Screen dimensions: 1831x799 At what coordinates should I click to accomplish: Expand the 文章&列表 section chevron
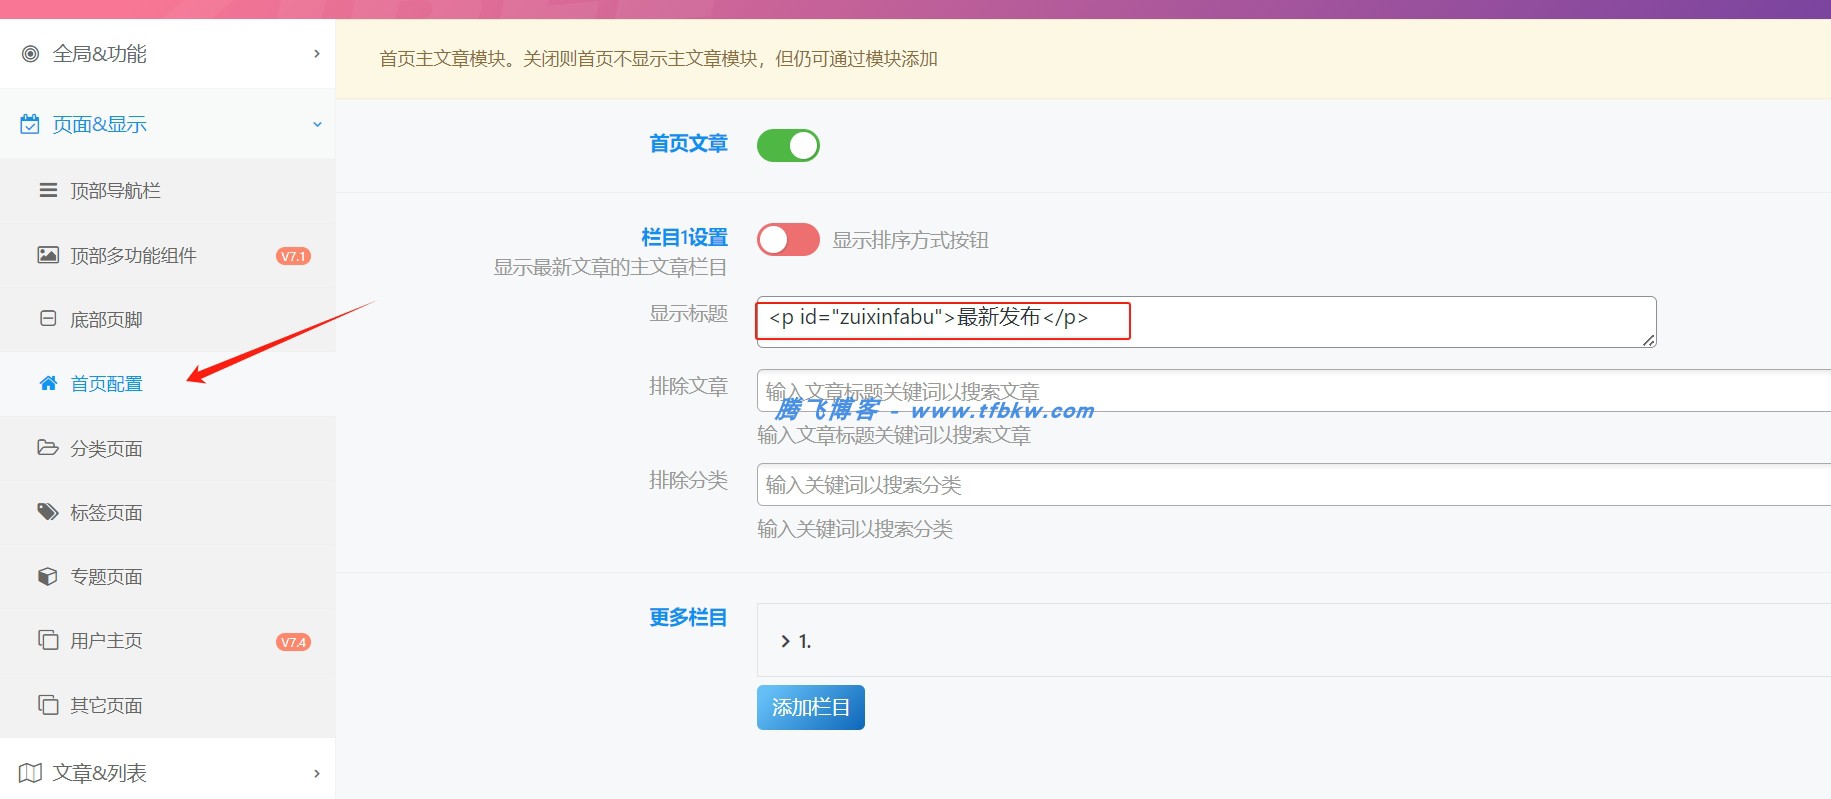(x=317, y=773)
